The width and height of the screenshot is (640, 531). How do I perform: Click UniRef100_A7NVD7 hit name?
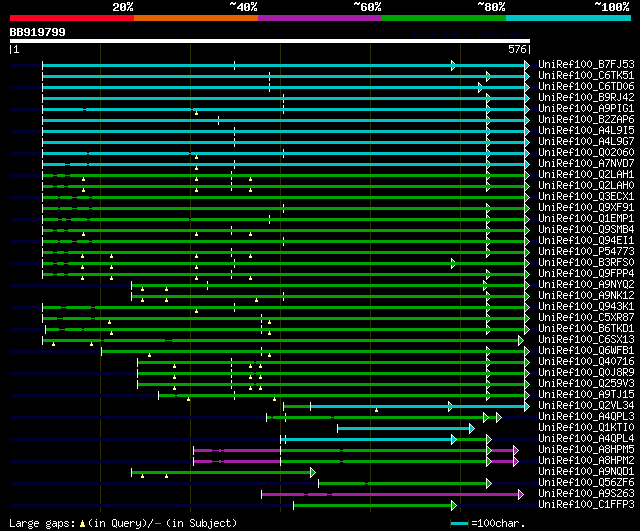click(x=586, y=164)
